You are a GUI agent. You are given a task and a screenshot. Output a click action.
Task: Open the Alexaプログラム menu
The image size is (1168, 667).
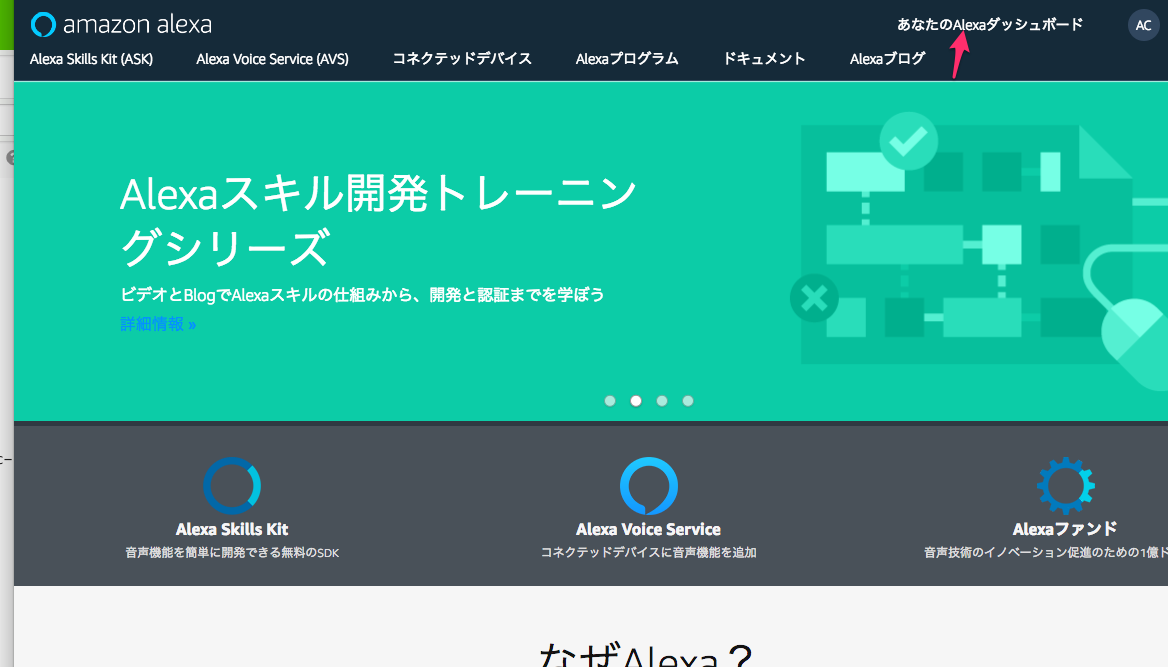coord(627,59)
